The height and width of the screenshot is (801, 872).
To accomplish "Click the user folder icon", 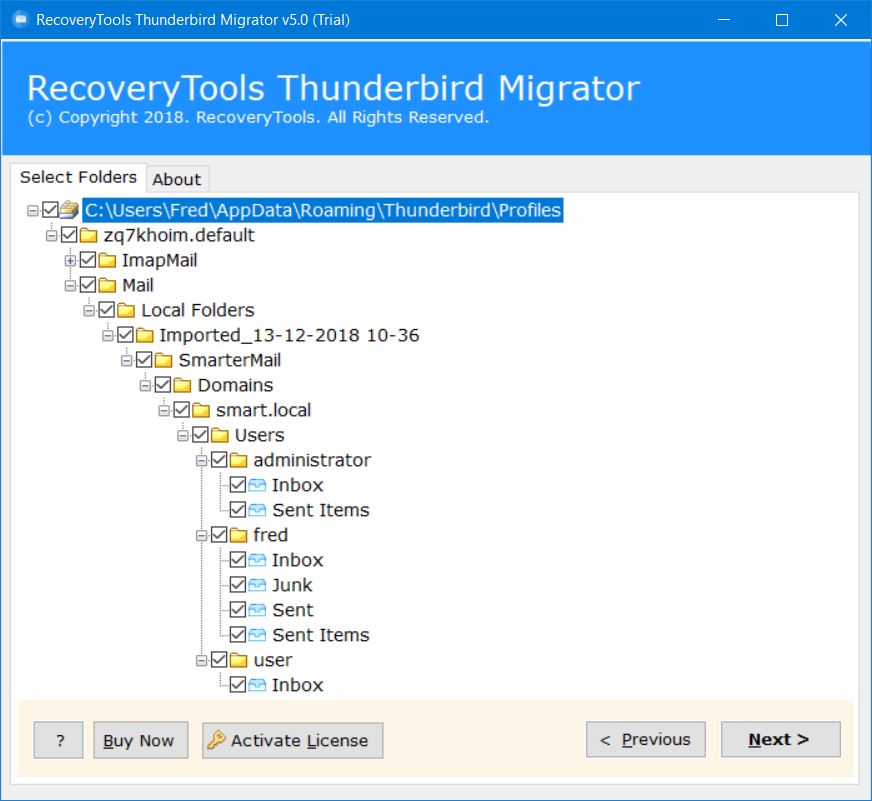I will point(238,660).
